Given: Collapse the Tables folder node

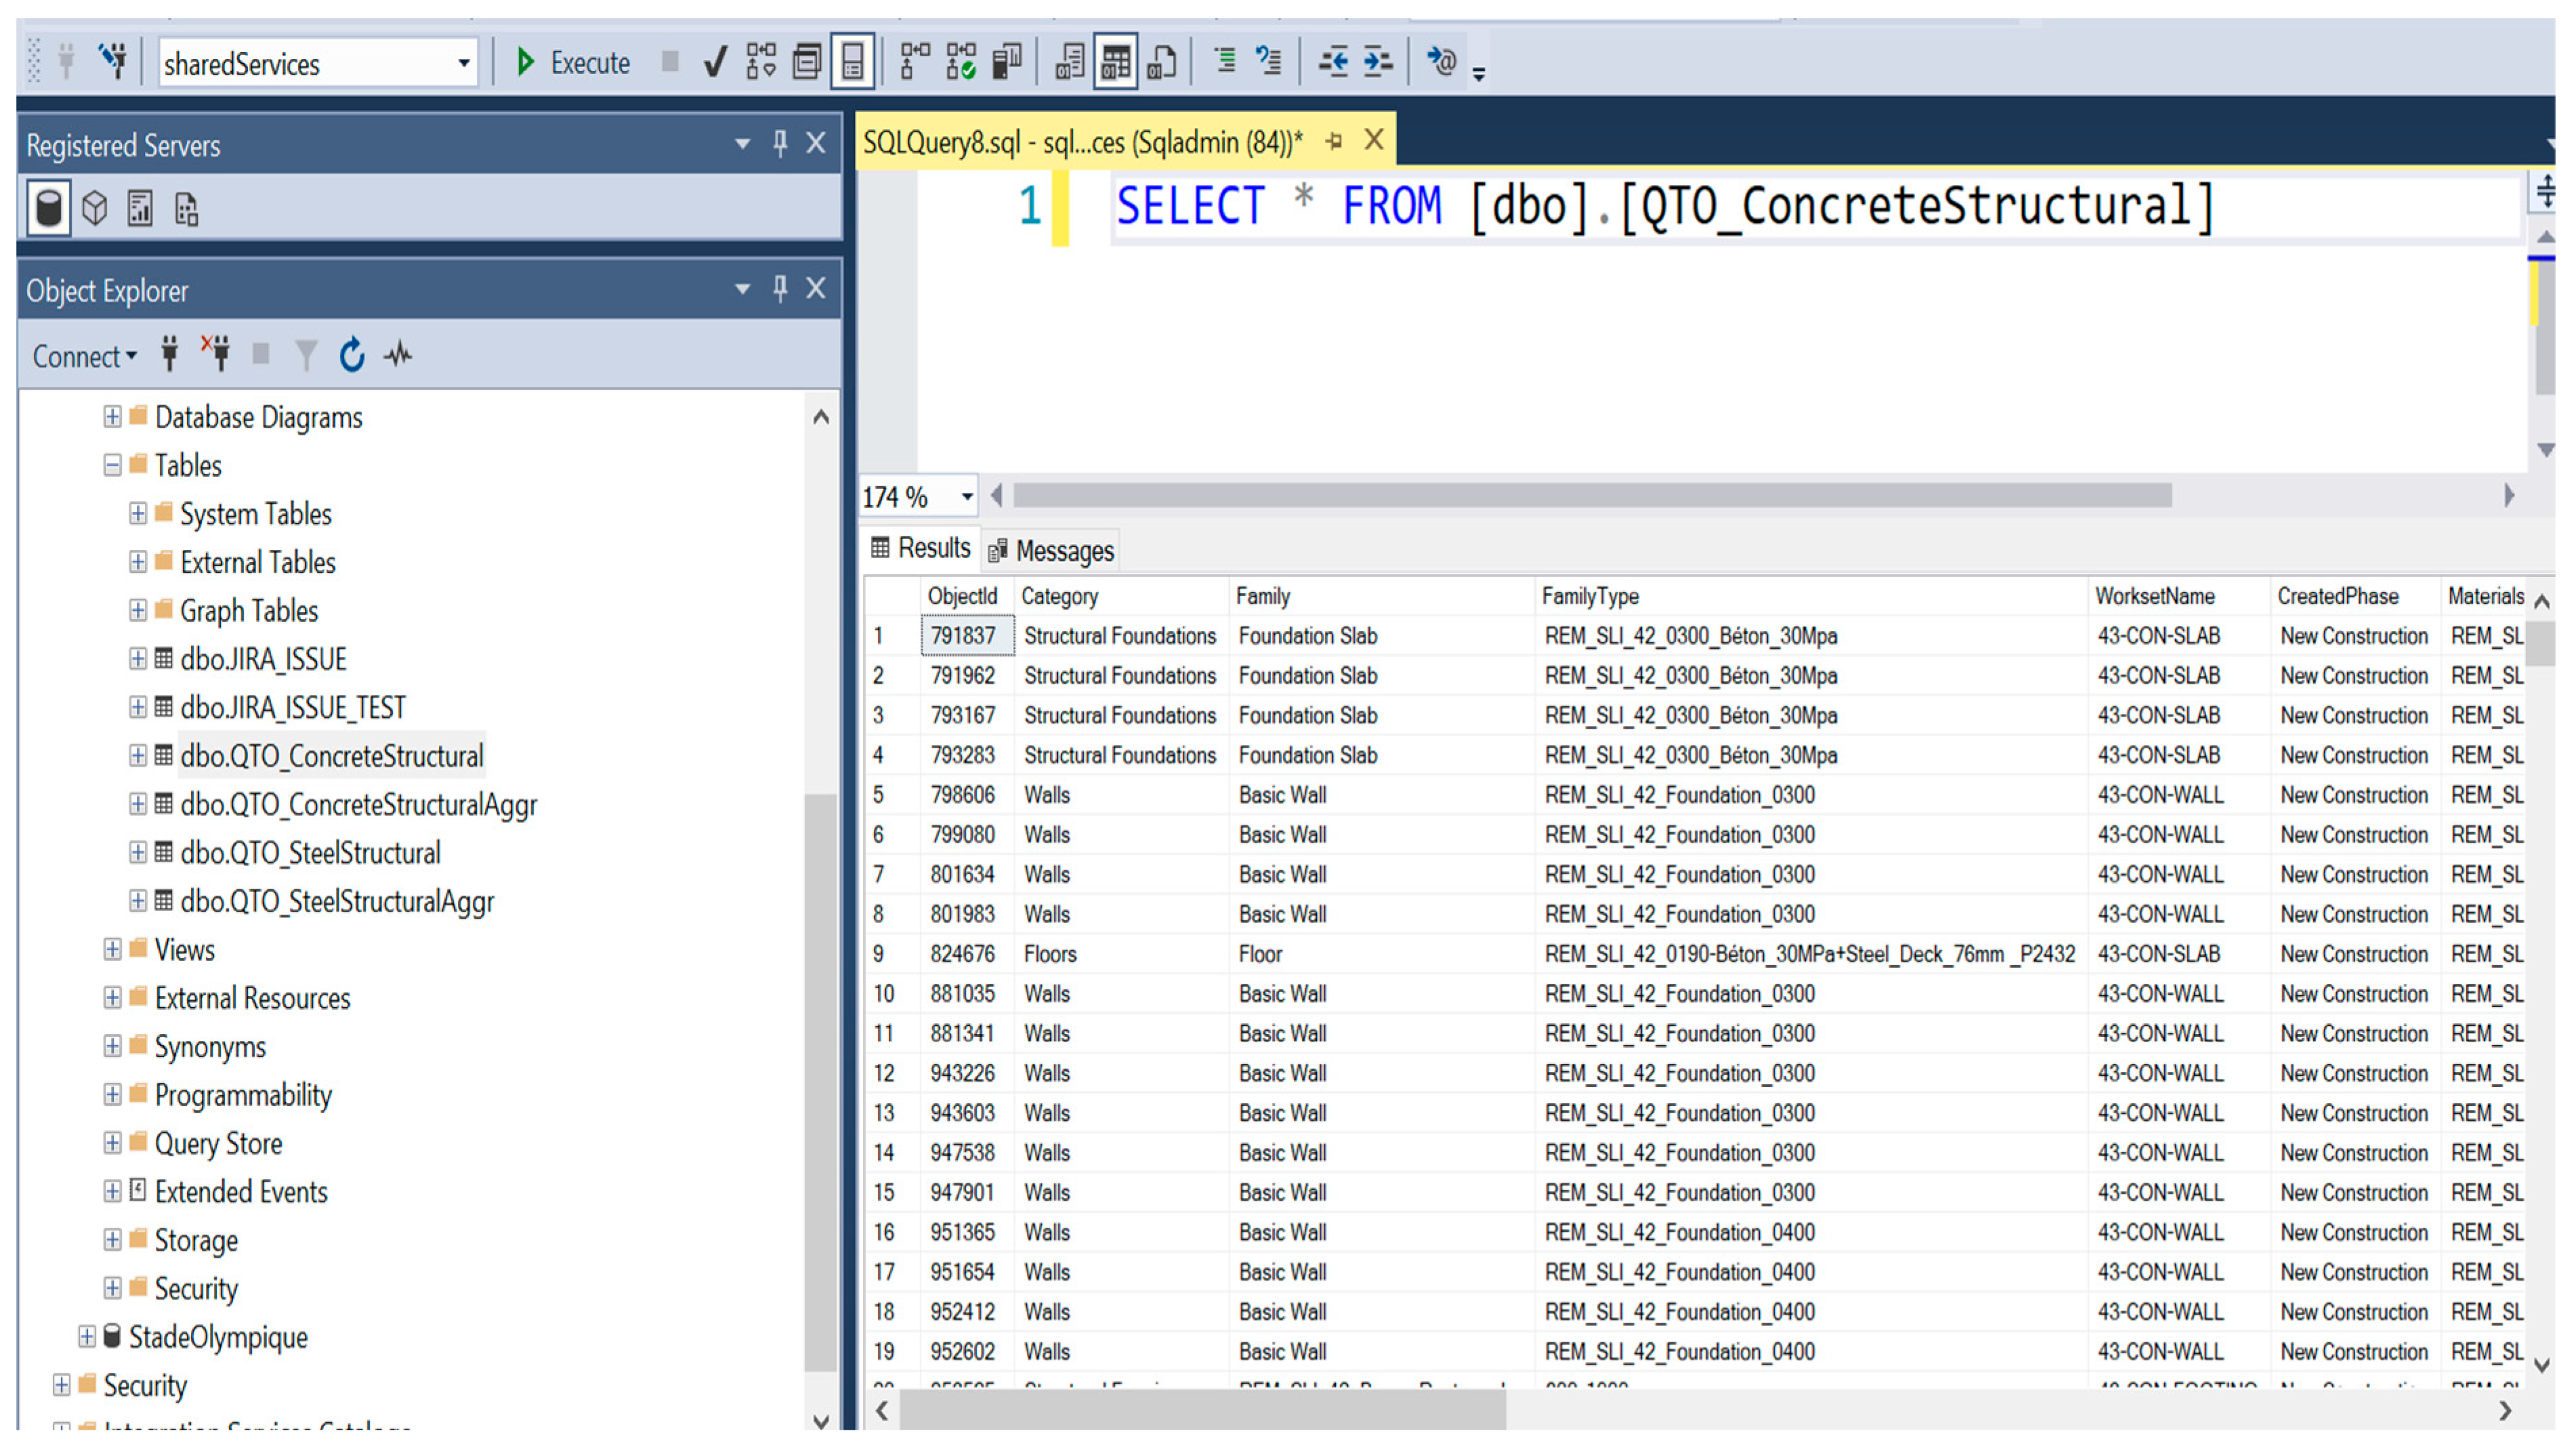Looking at the screenshot, I should [x=112, y=466].
